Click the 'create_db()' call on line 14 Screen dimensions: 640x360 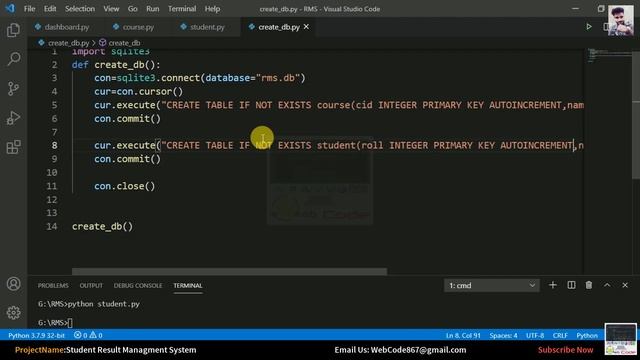pyautogui.click(x=102, y=227)
